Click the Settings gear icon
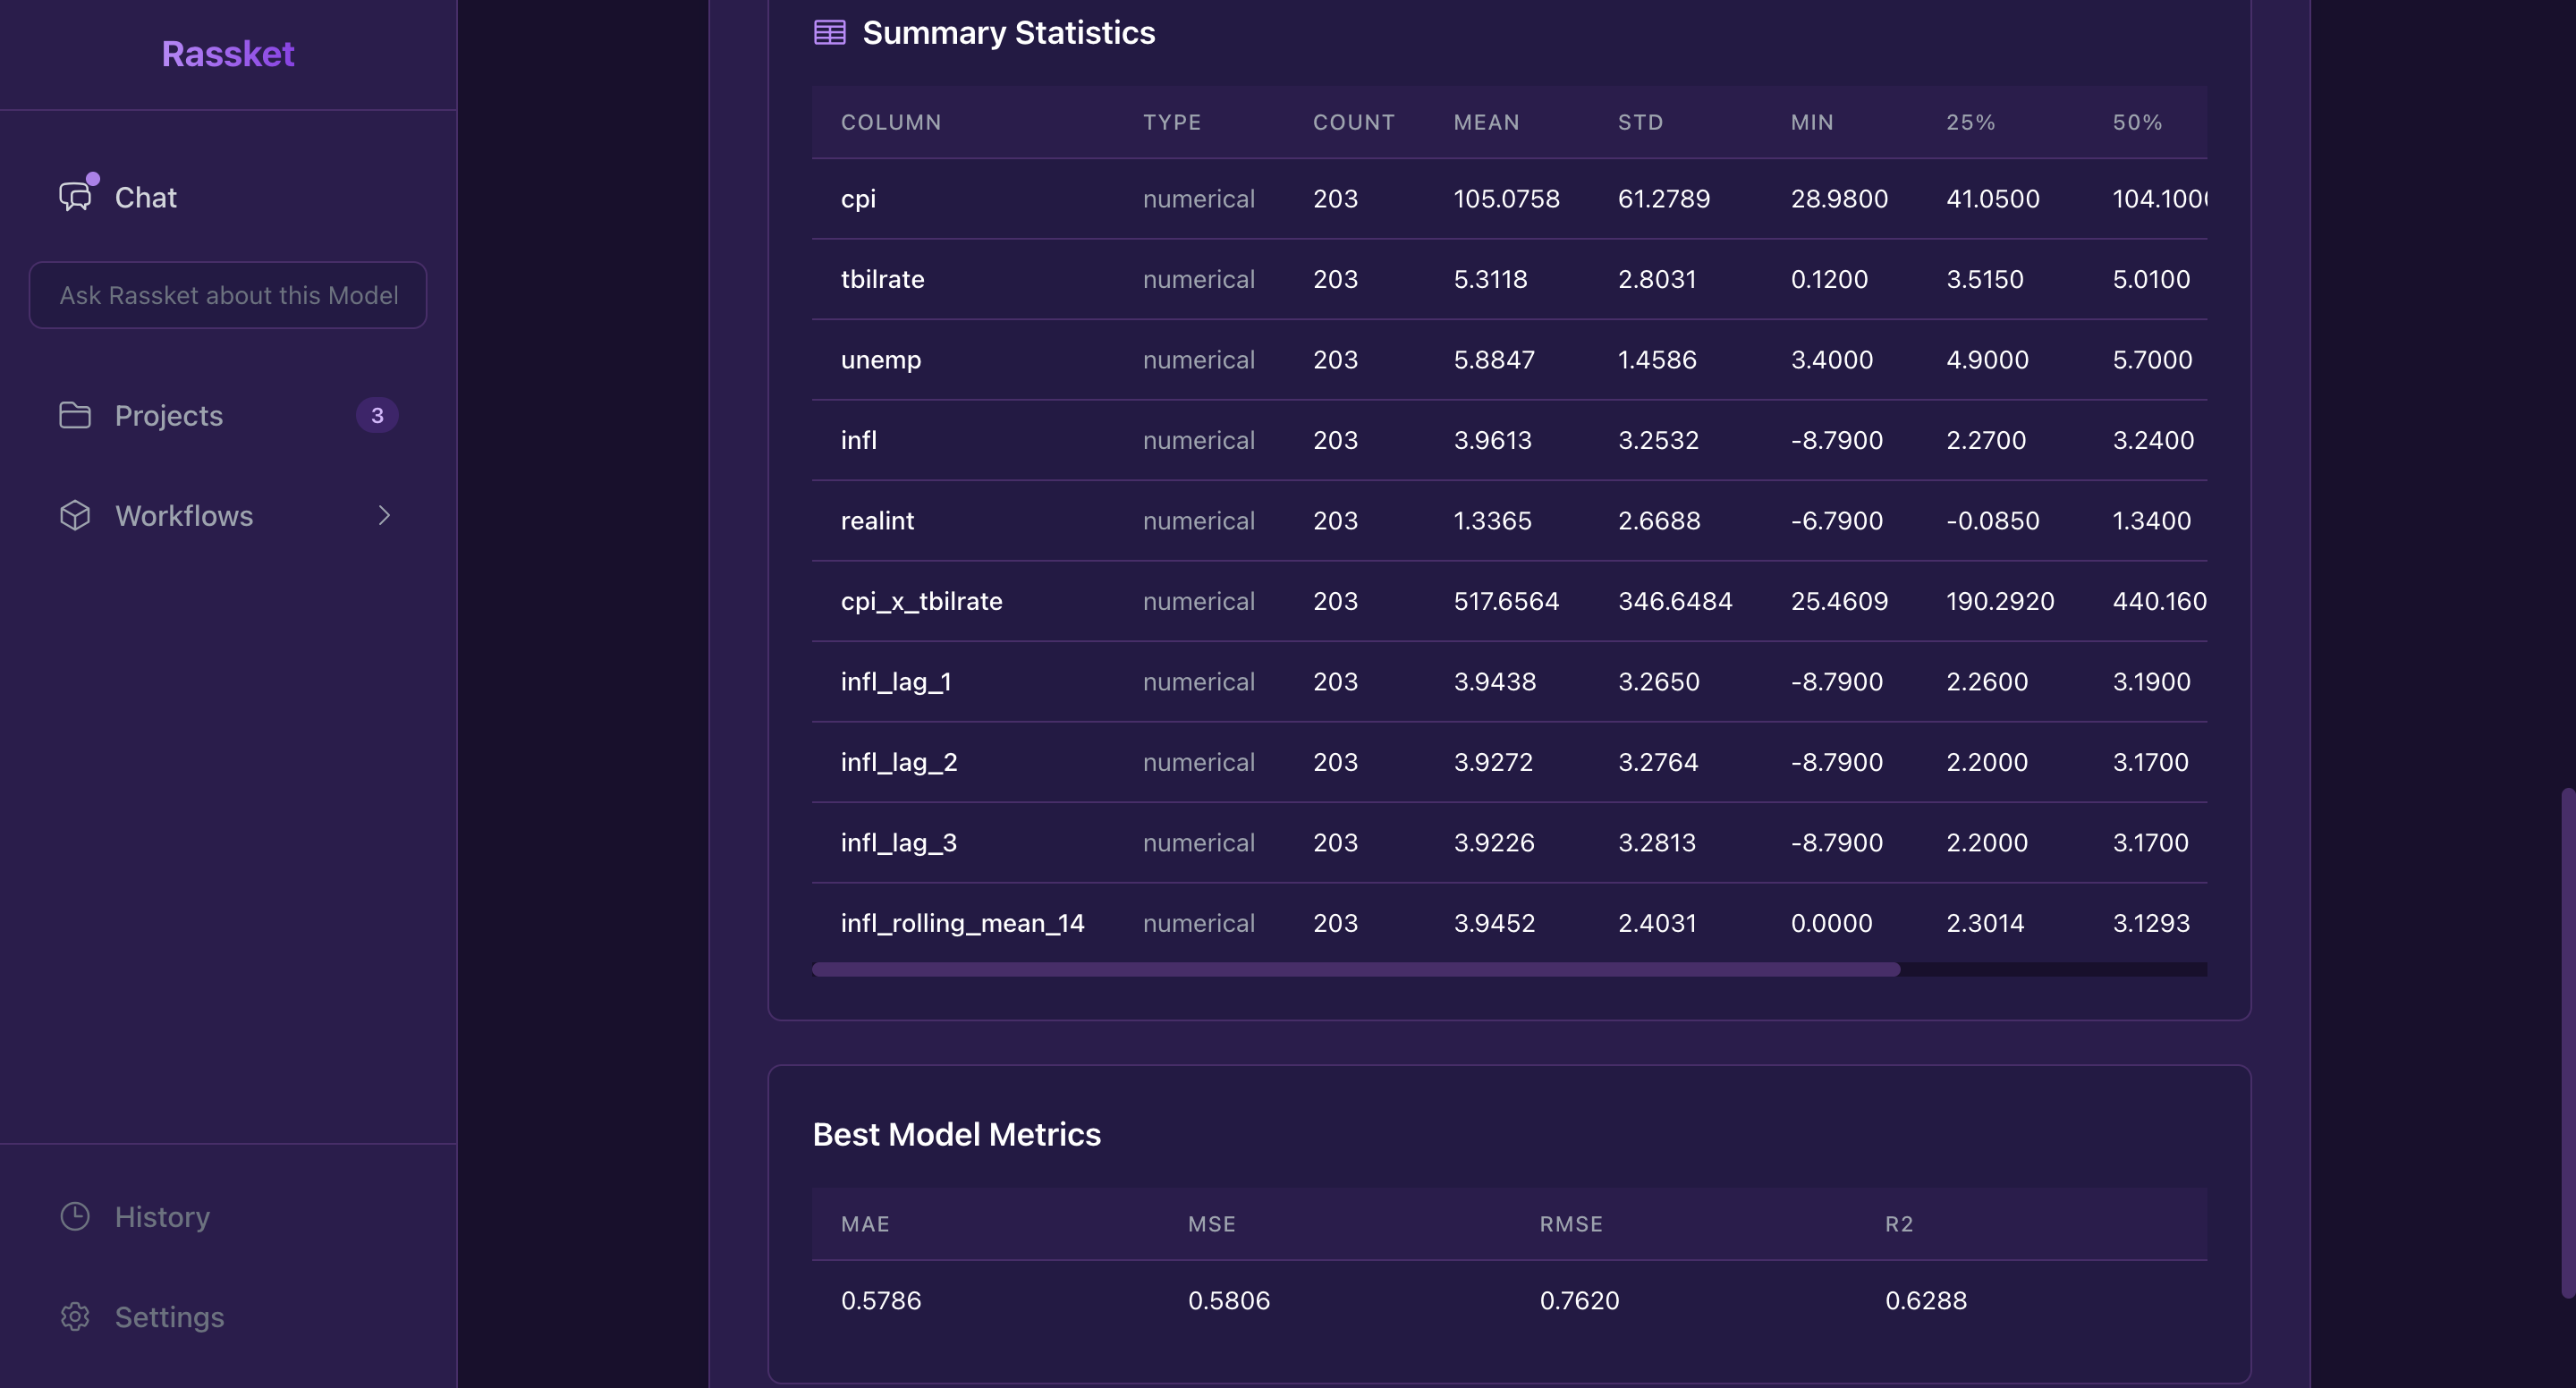 [x=75, y=1316]
